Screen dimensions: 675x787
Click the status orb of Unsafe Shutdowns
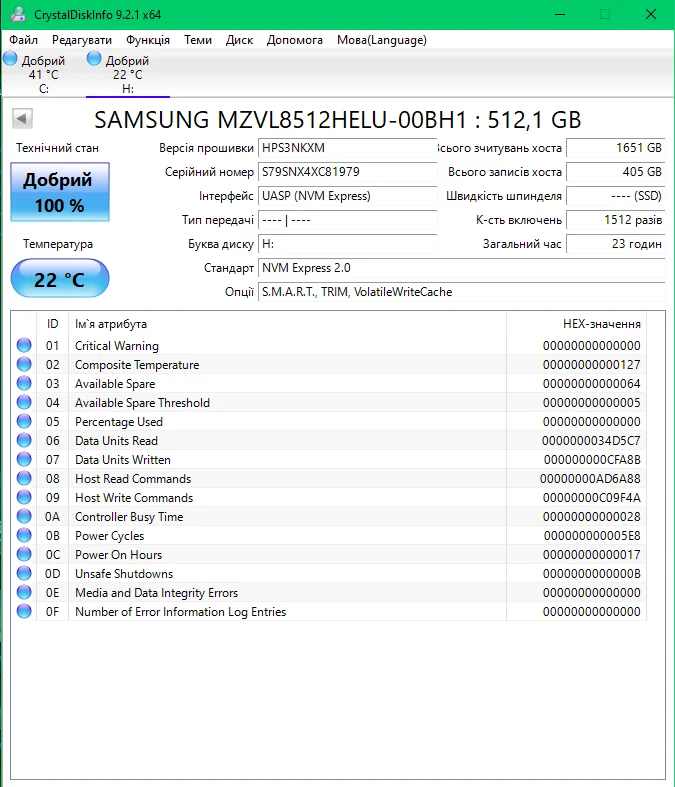(24, 574)
